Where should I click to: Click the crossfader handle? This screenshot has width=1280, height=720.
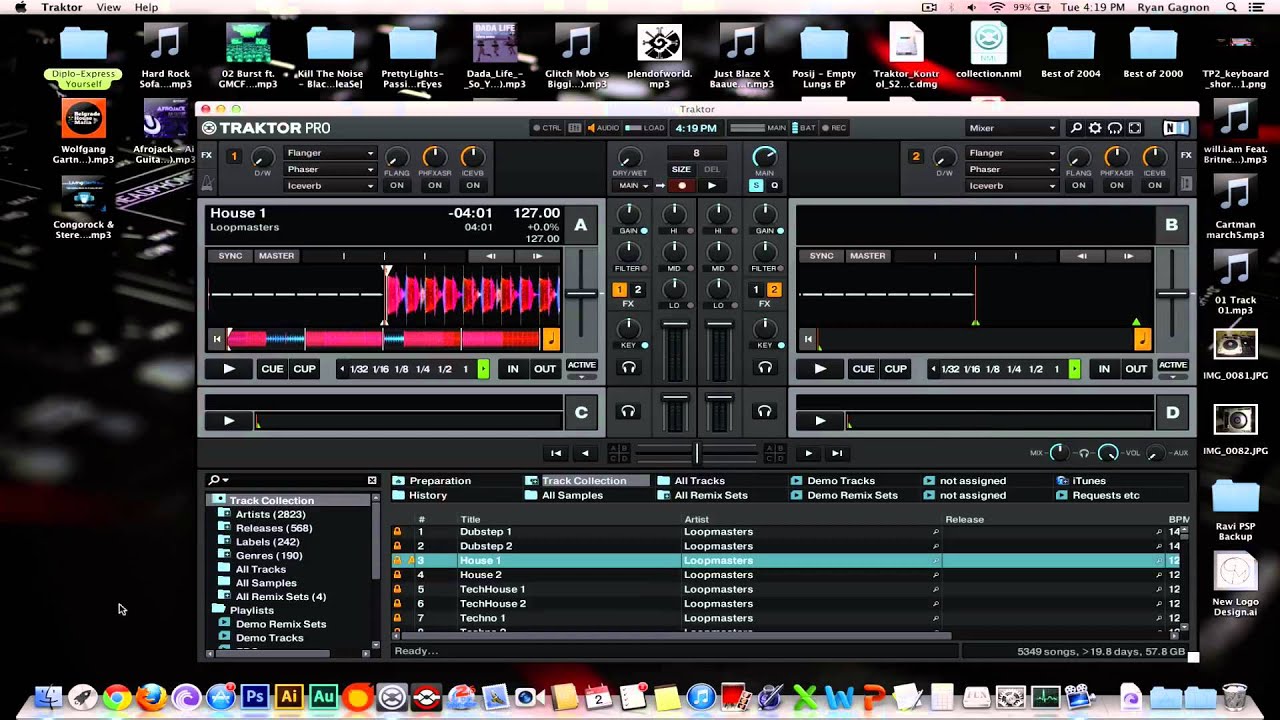[x=697, y=454]
